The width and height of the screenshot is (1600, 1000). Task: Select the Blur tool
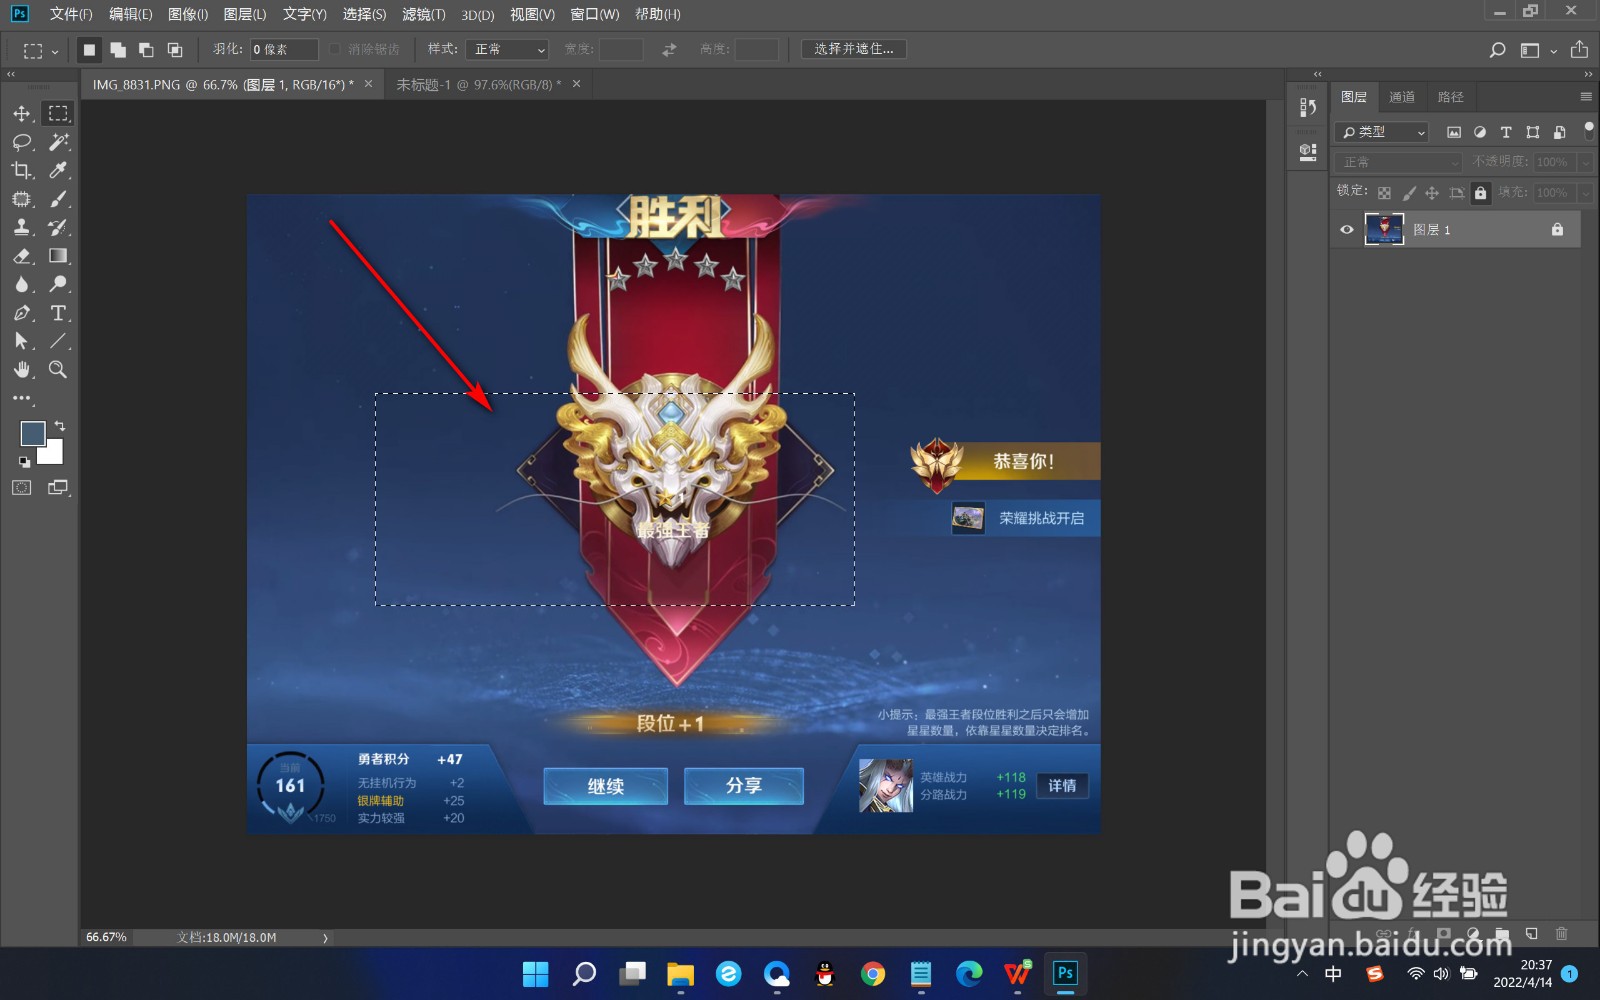point(22,284)
